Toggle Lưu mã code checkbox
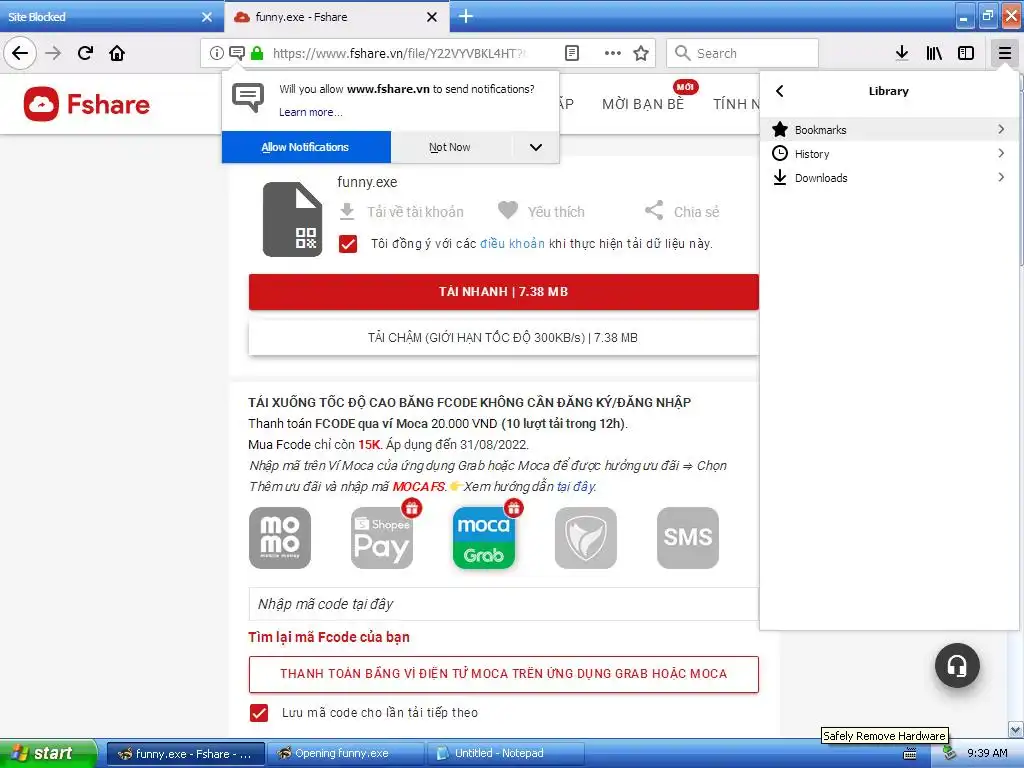 coord(259,712)
